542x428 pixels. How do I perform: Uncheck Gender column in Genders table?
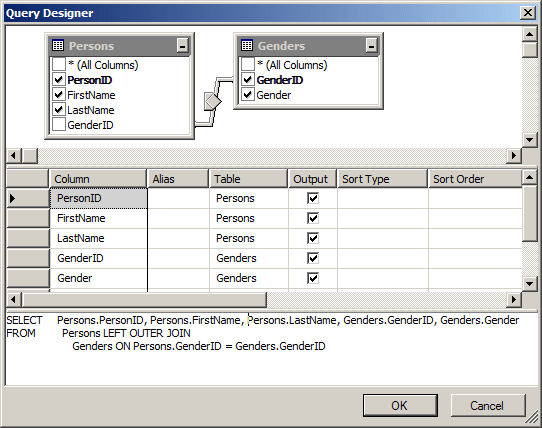point(247,95)
